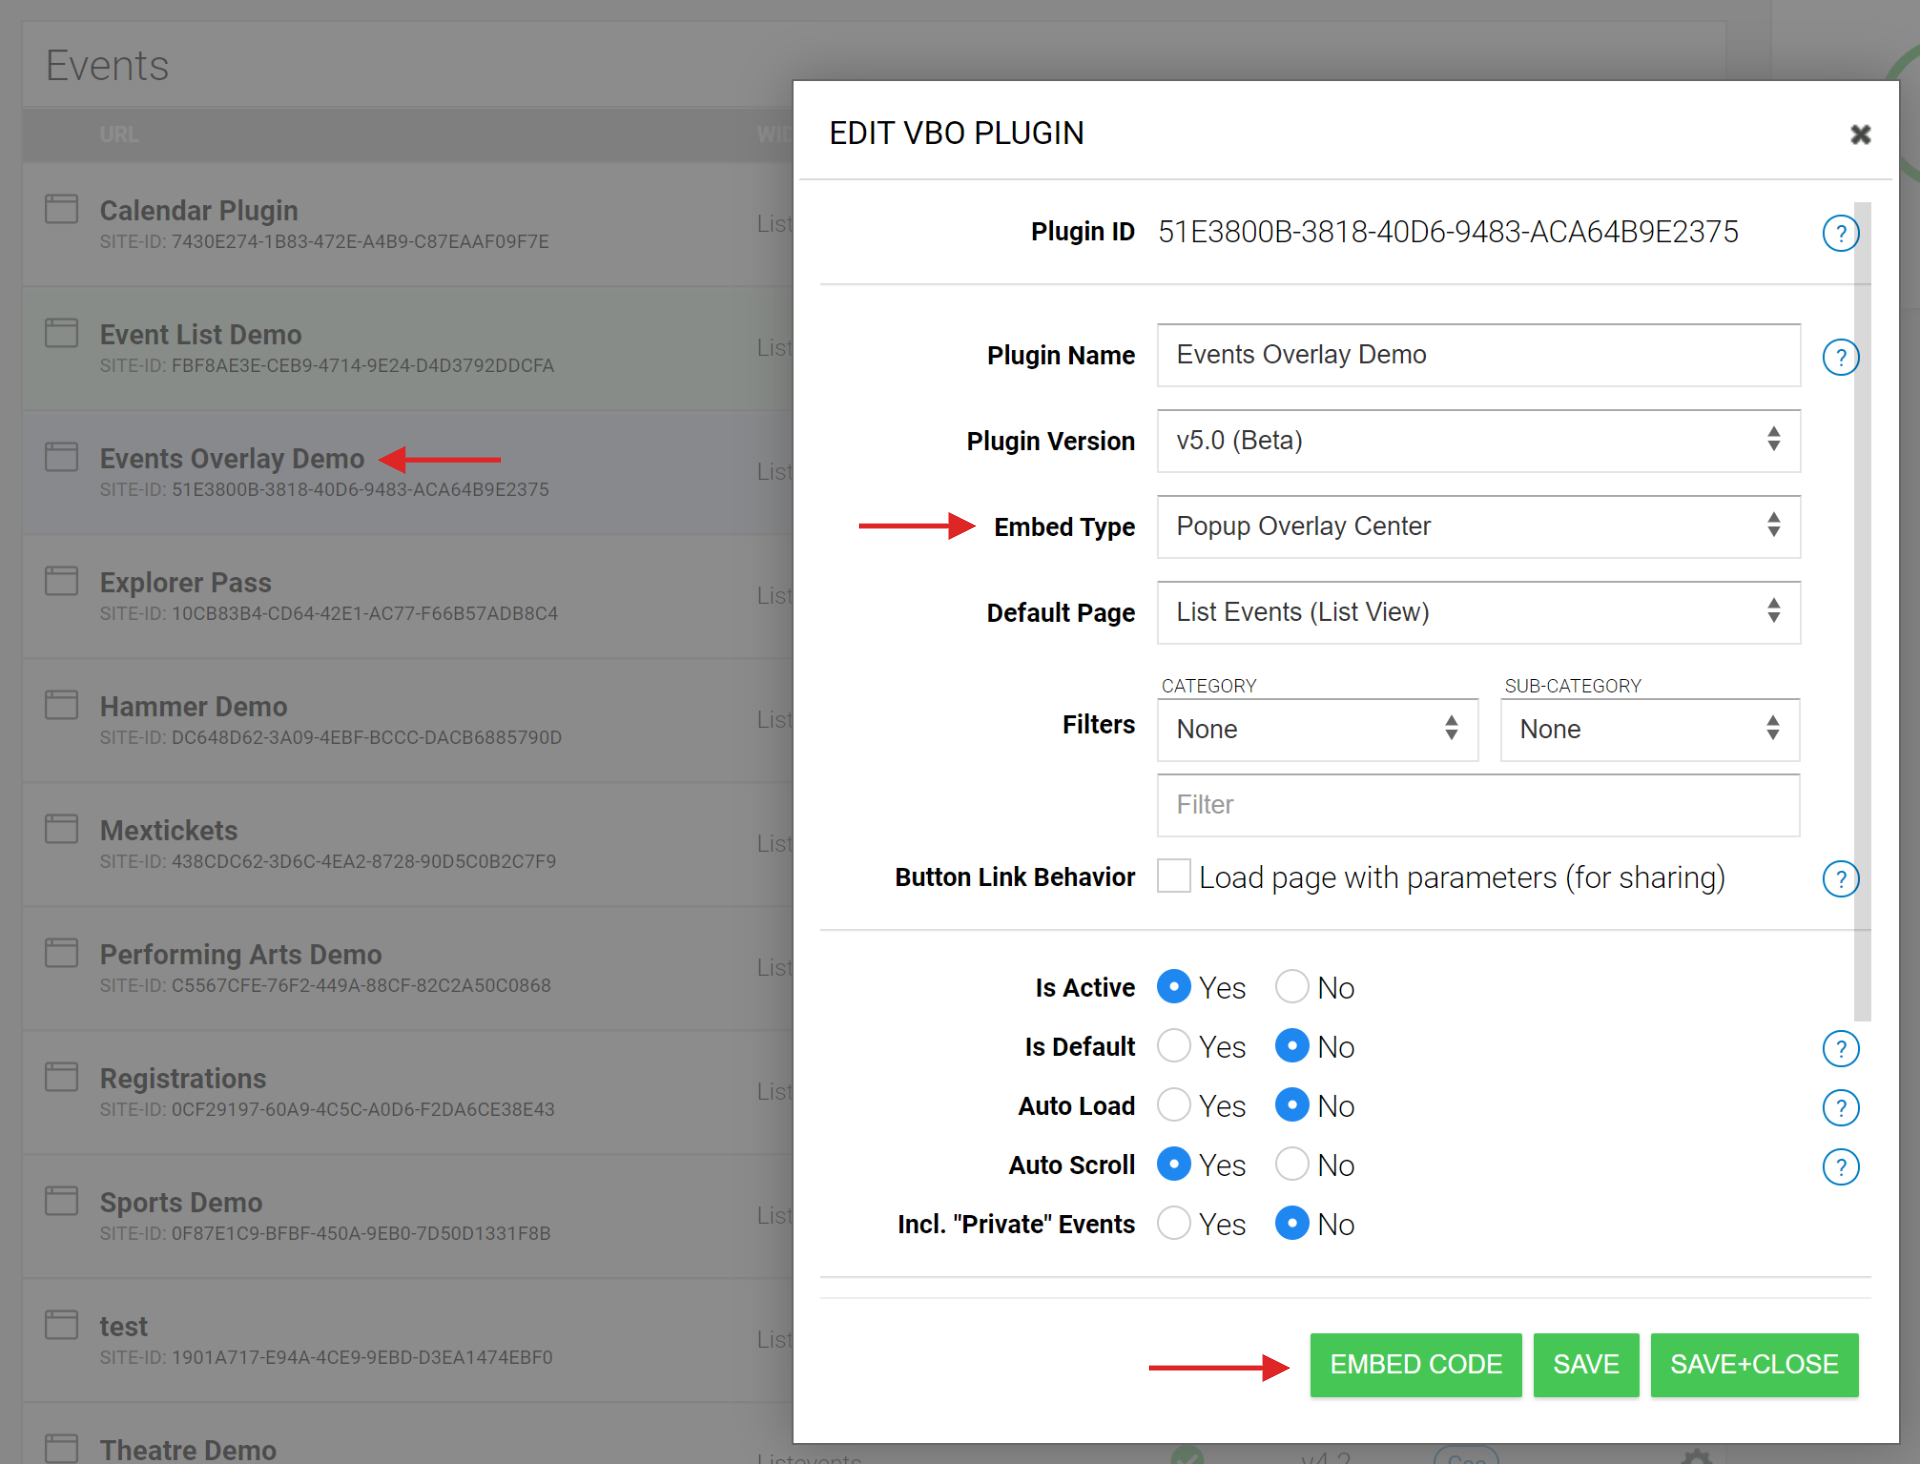Click the Events page heading

pos(107,66)
